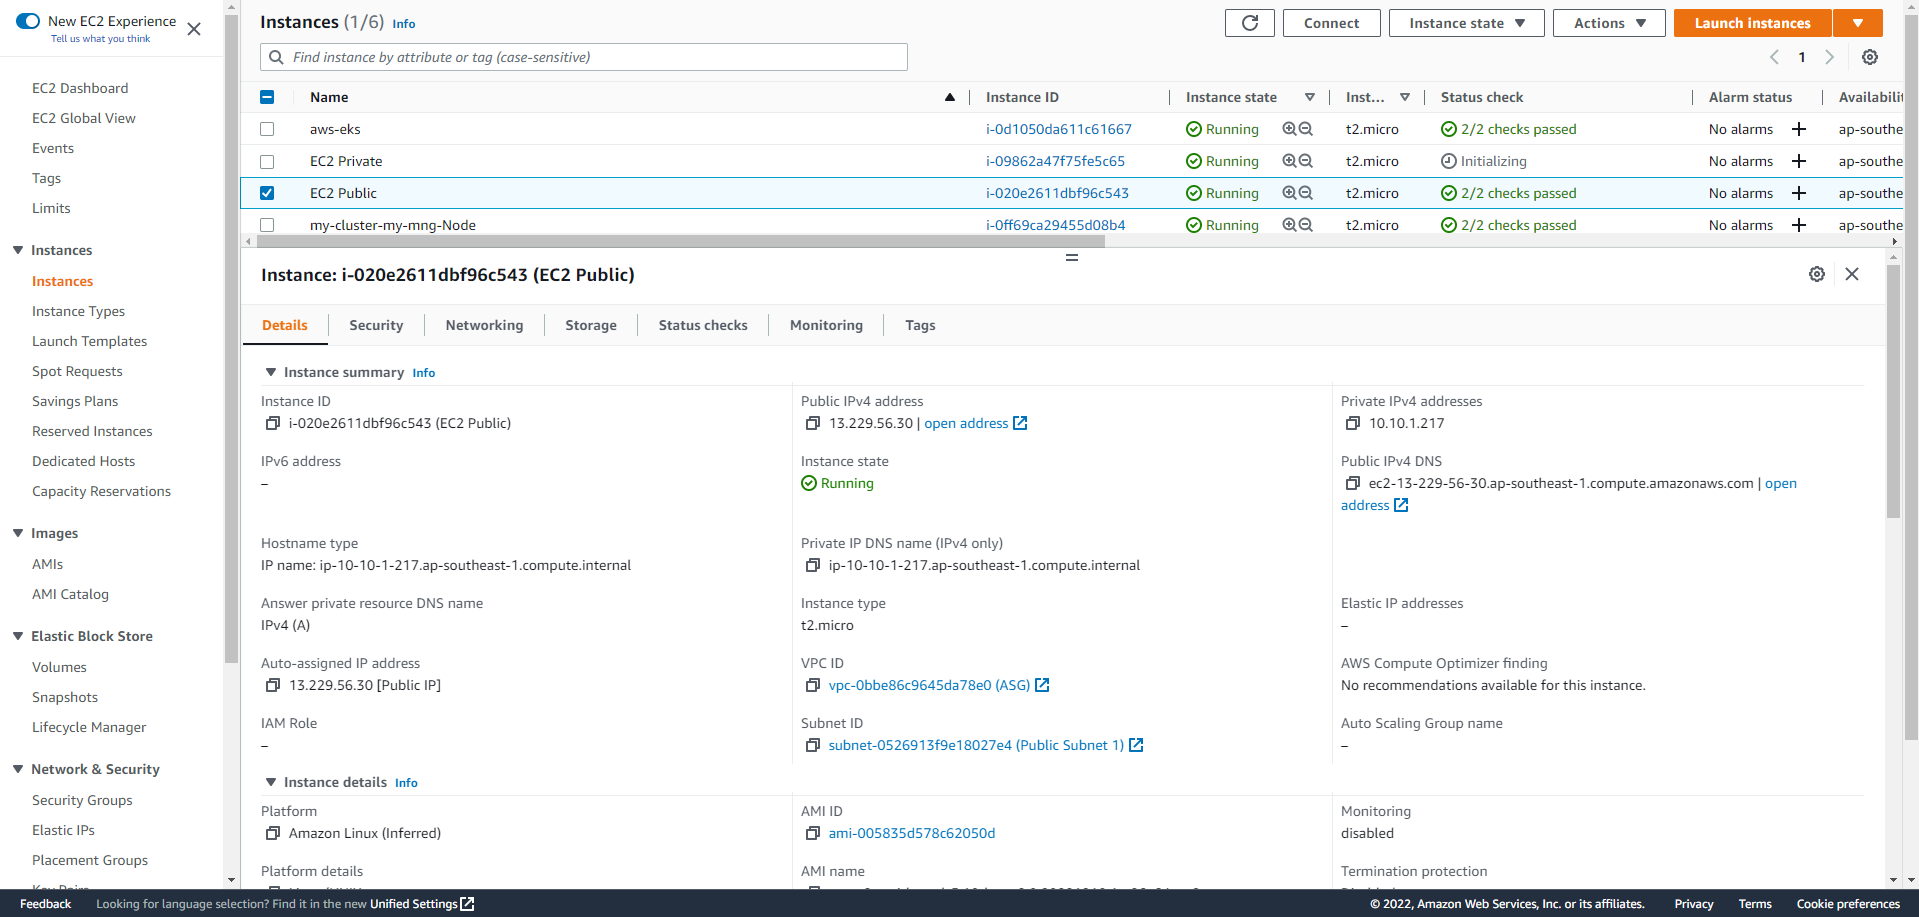The image size is (1919, 917).
Task: Open instance link i-0d1050da611c61667
Action: tap(1058, 129)
